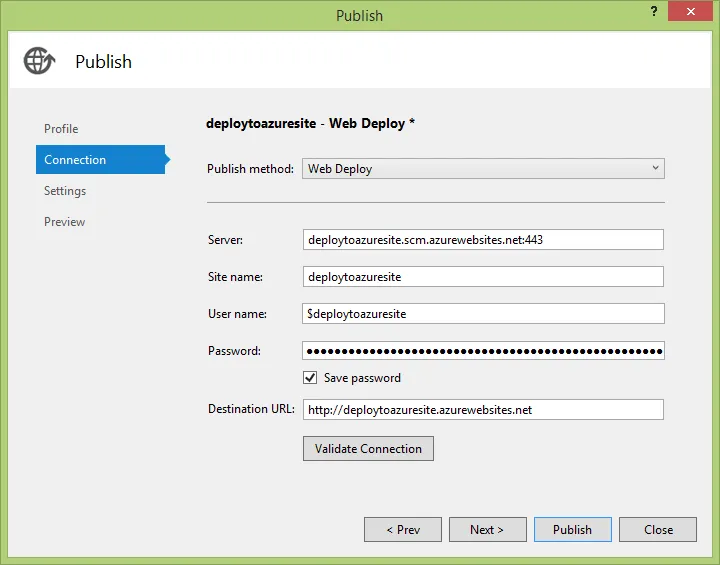
Task: Advance with the Next button
Action: (488, 530)
